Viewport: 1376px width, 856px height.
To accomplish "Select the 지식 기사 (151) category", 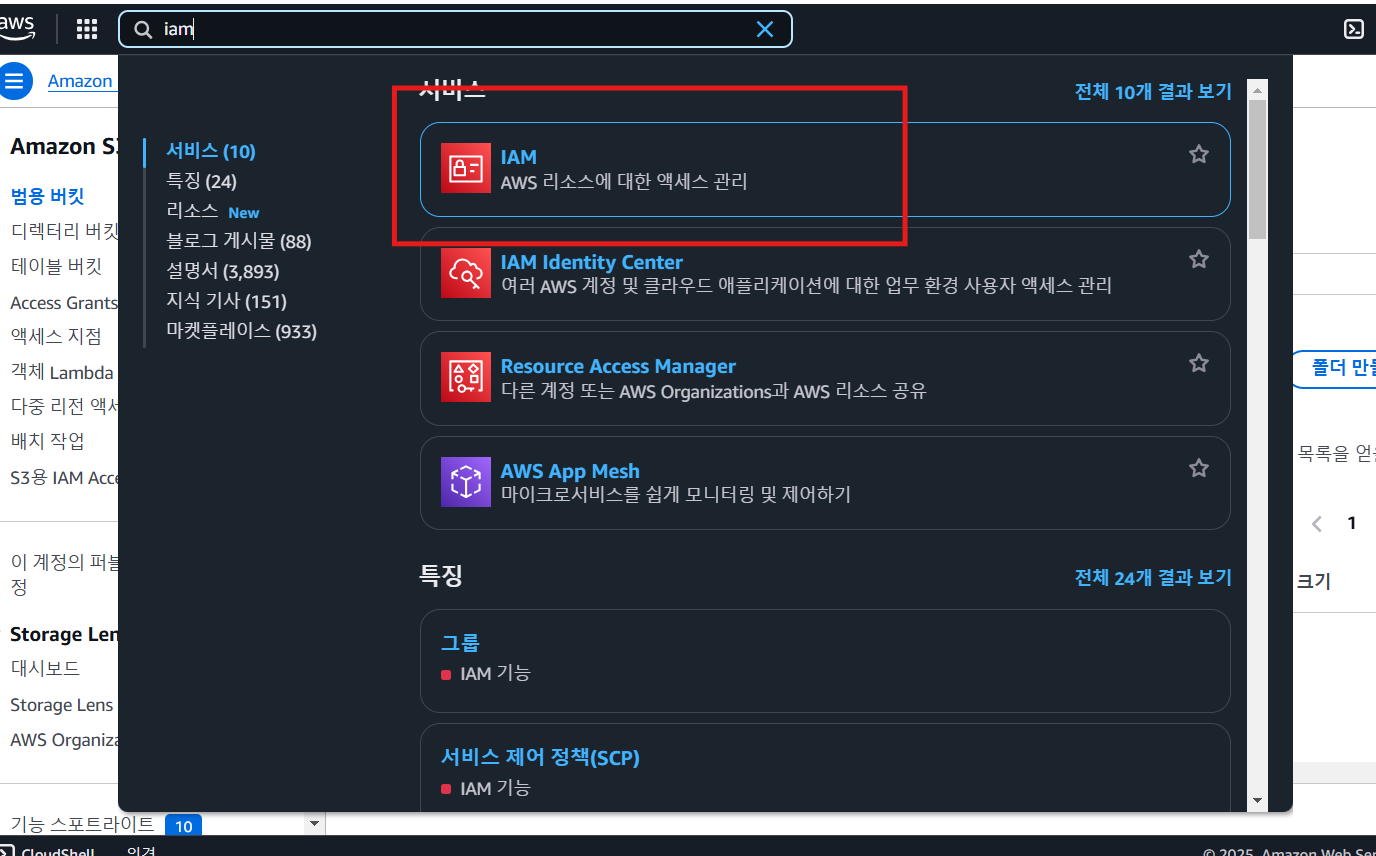I will (226, 301).
